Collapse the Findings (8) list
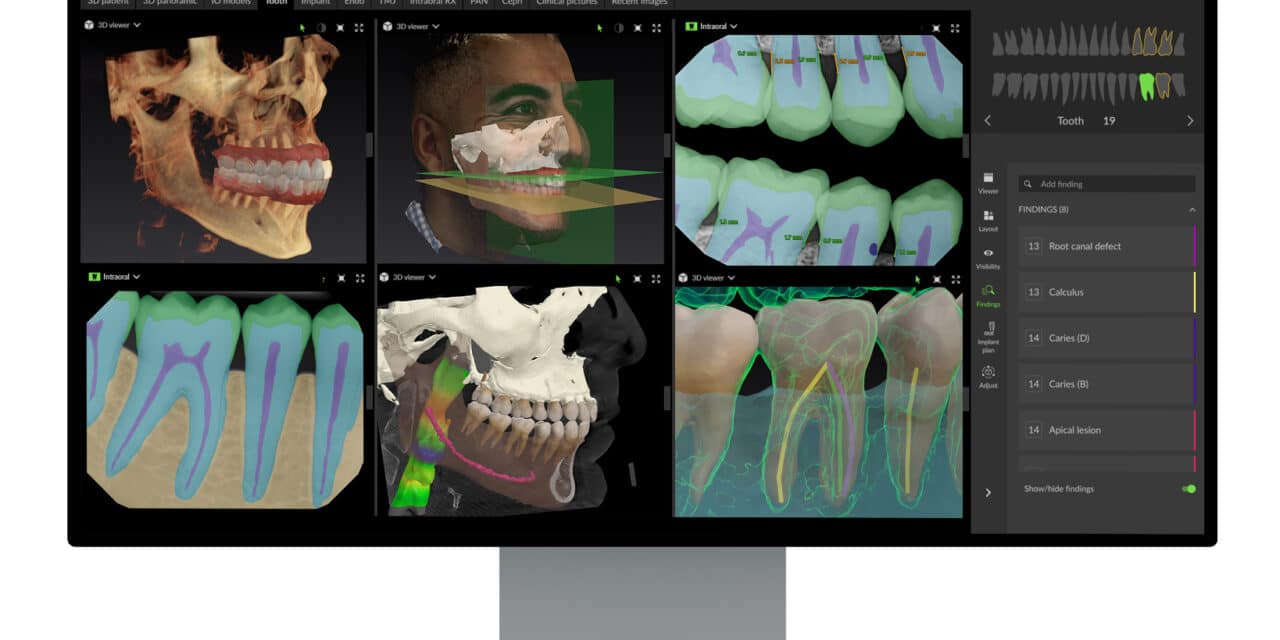 pyautogui.click(x=1191, y=210)
